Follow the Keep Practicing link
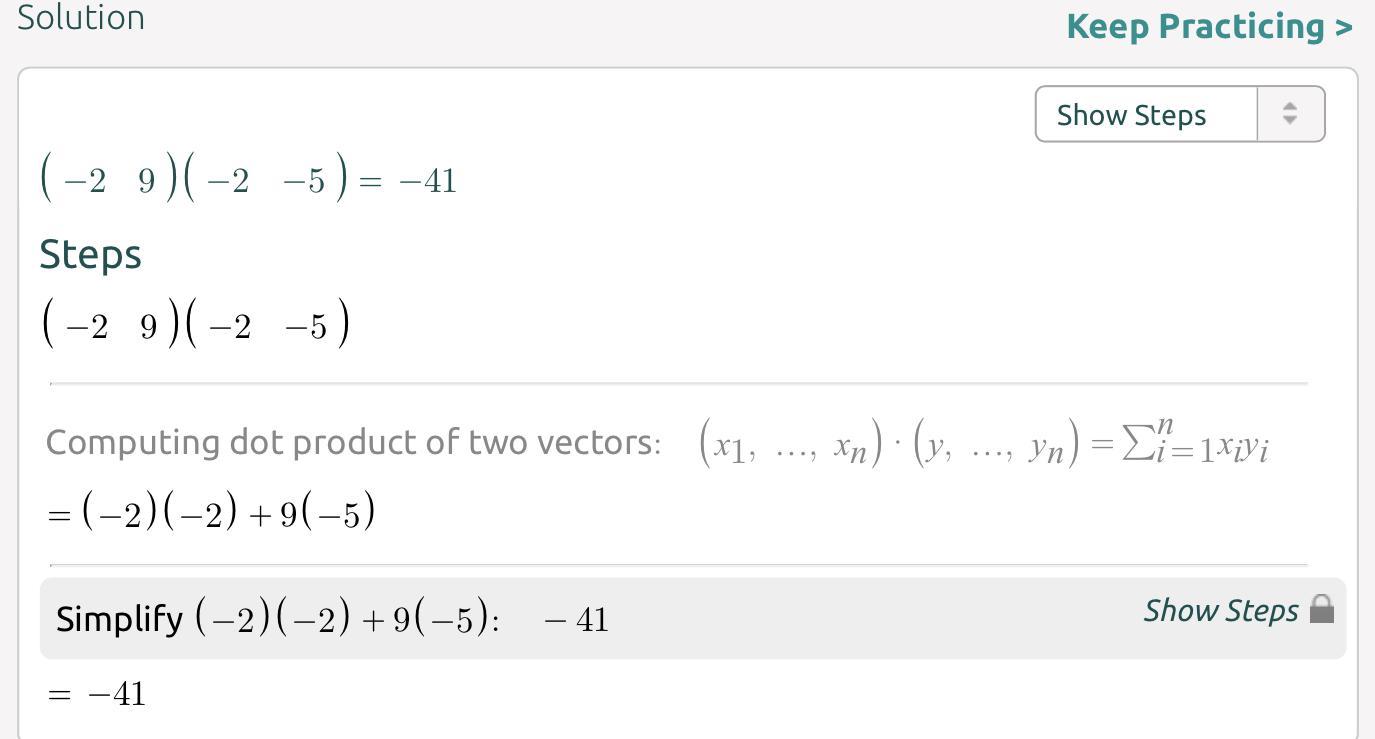 pyautogui.click(x=1209, y=26)
